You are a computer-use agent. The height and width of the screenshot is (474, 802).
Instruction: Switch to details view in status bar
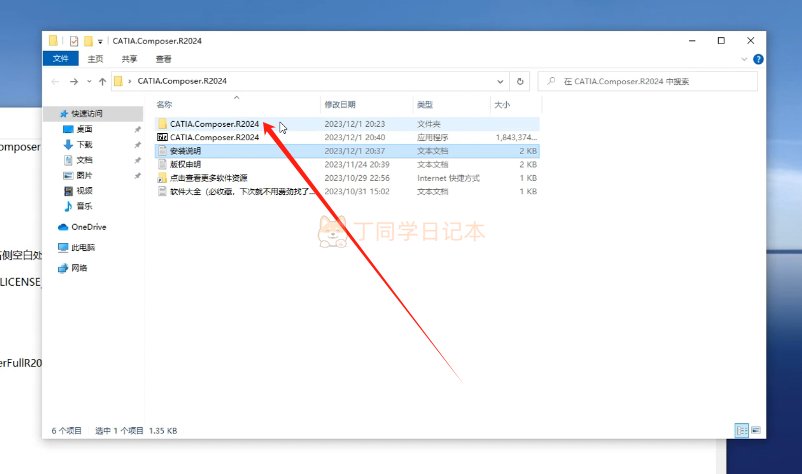(741, 430)
